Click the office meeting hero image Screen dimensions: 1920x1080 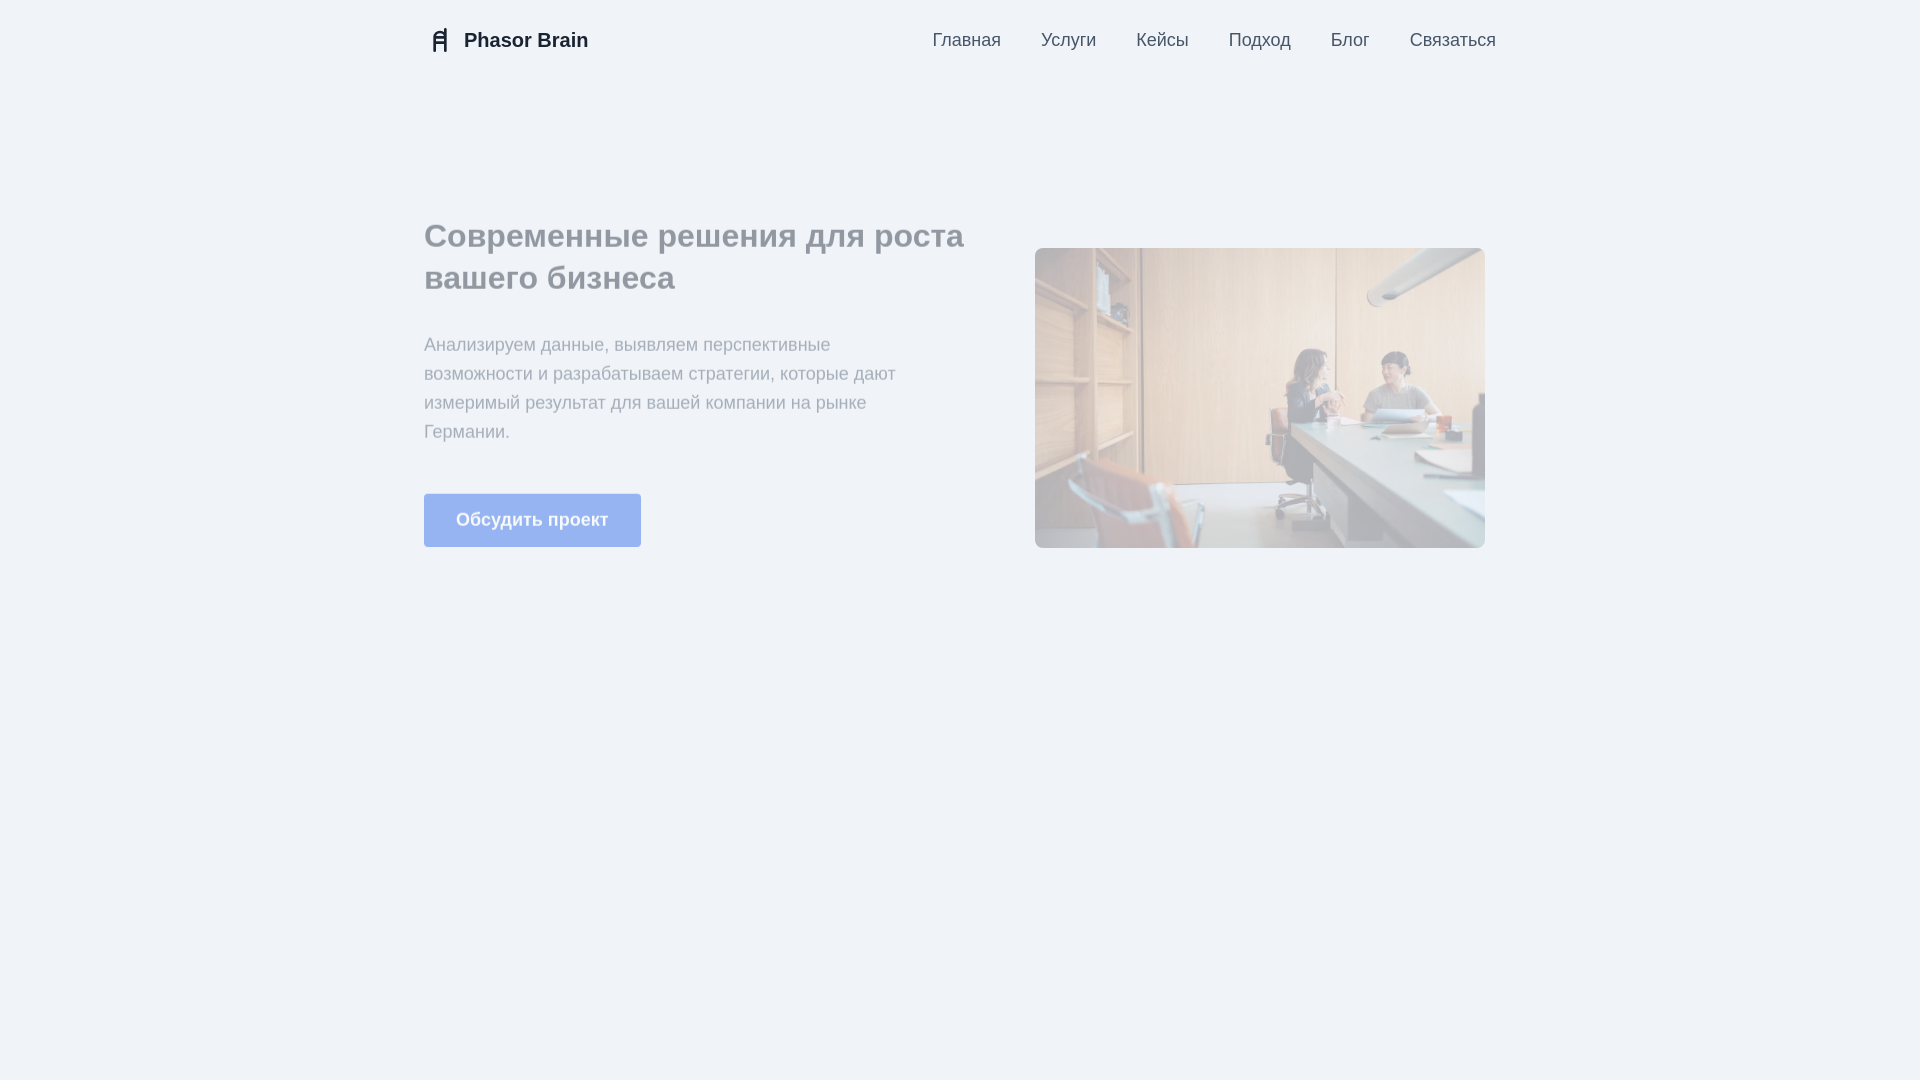pyautogui.click(x=1260, y=398)
